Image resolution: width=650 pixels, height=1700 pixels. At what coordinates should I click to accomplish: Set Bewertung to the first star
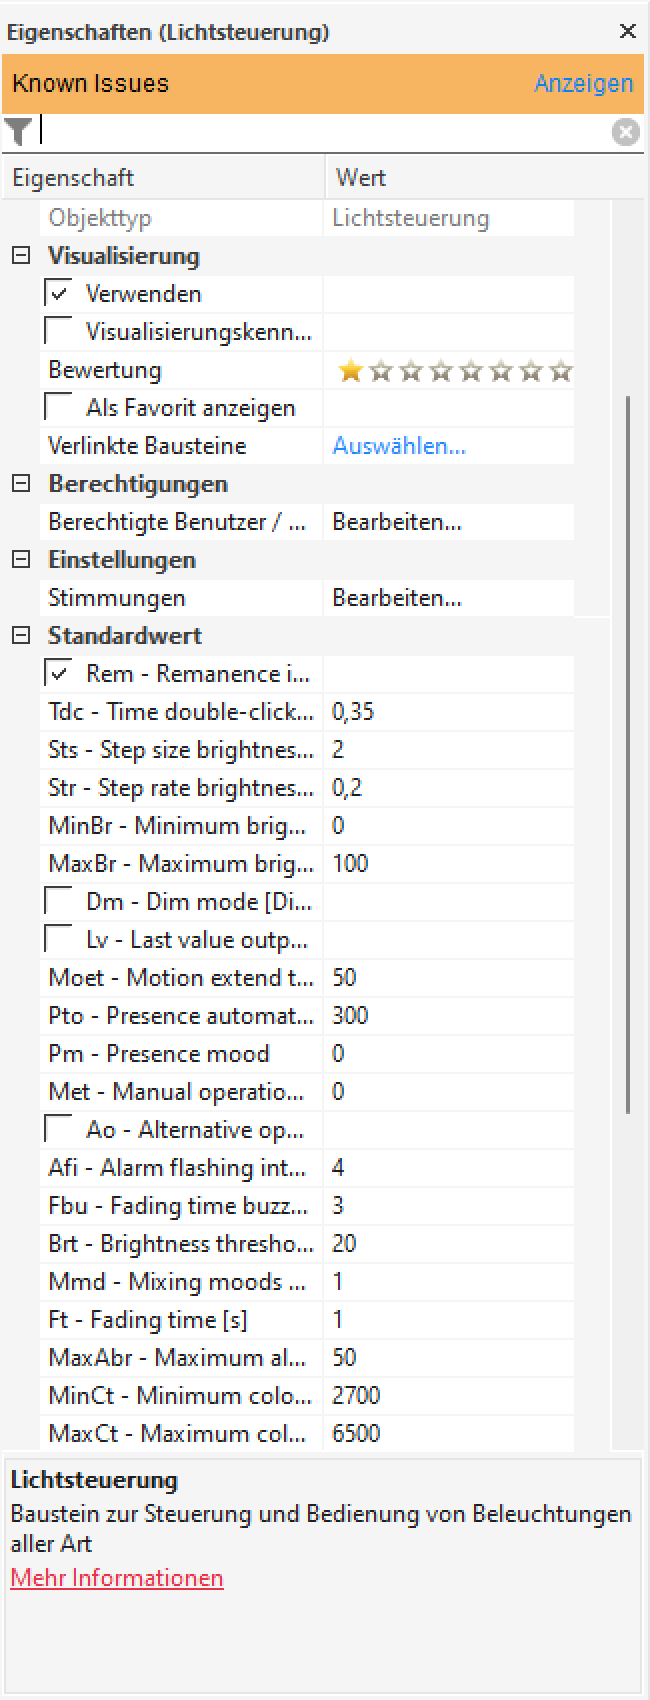coord(350,371)
